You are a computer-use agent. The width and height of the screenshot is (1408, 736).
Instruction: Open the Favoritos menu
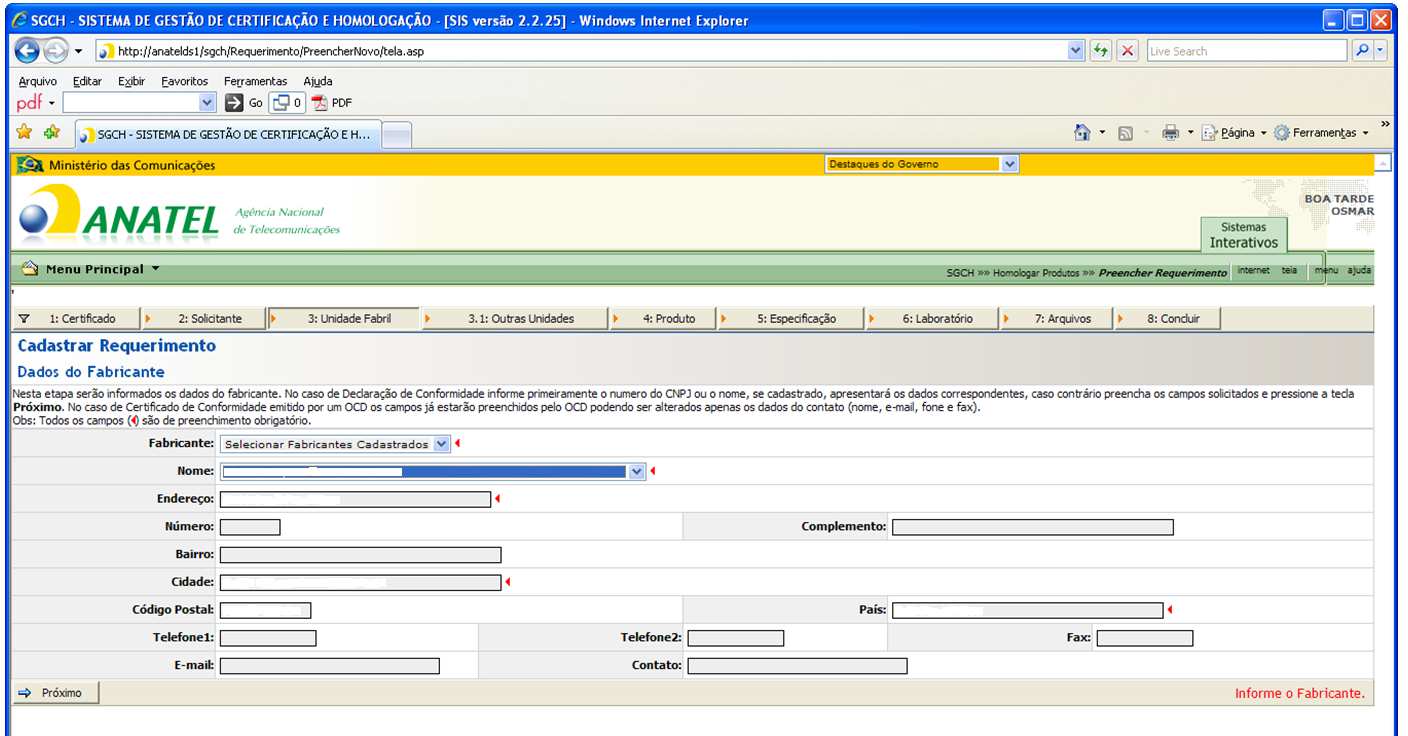[185, 81]
